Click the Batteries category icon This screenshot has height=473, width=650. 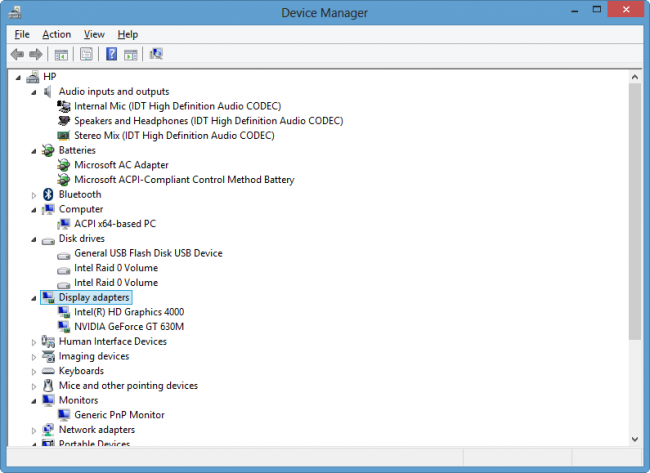(48, 150)
